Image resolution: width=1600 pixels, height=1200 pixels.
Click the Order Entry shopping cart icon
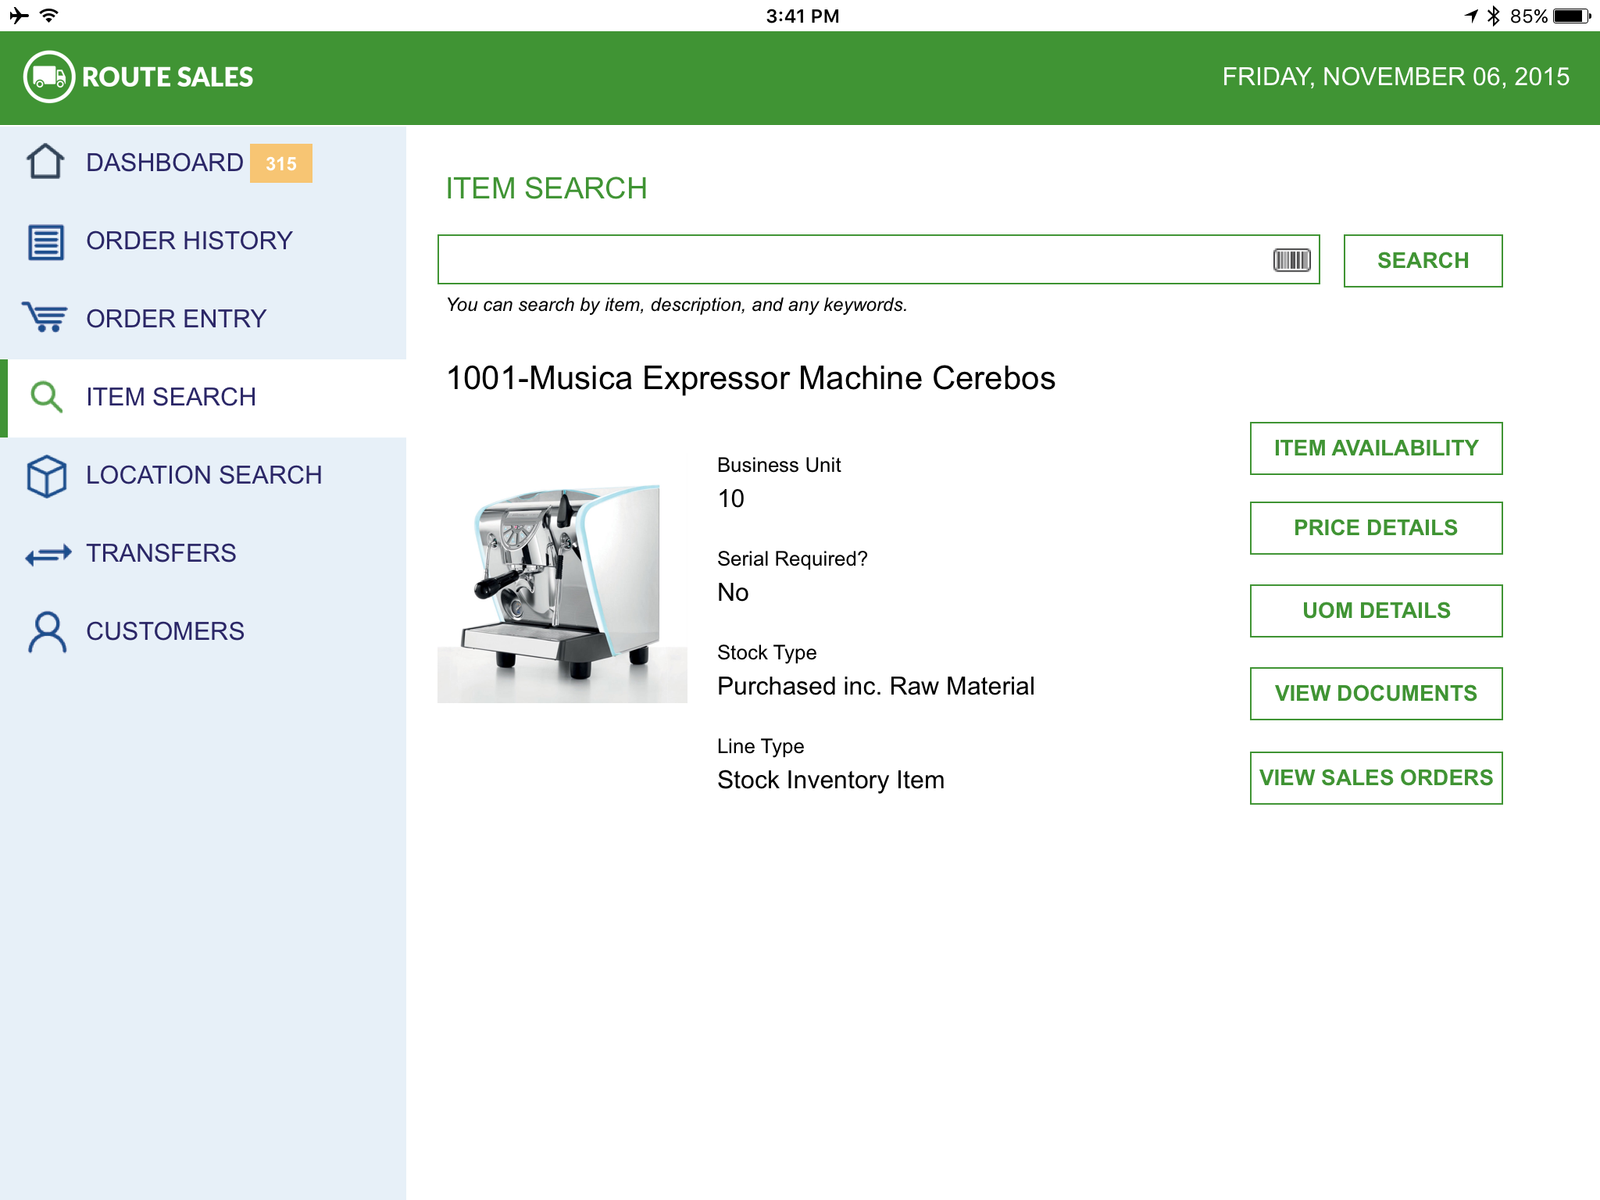point(46,318)
